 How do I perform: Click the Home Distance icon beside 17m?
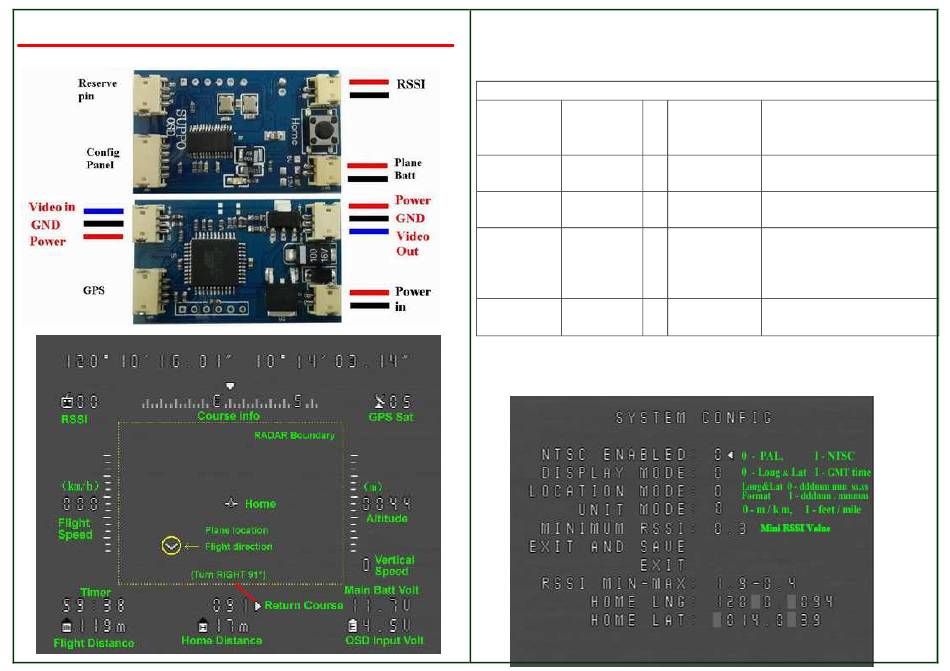pos(203,625)
